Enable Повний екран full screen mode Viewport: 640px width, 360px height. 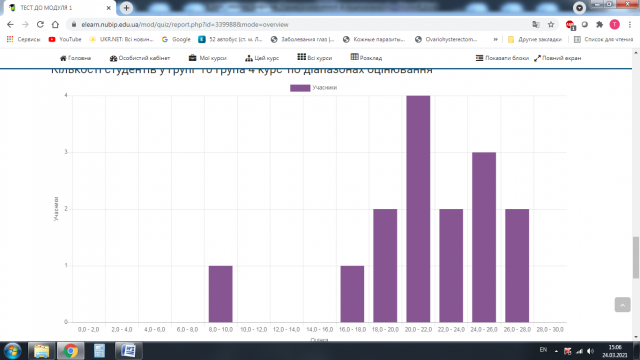point(558,58)
